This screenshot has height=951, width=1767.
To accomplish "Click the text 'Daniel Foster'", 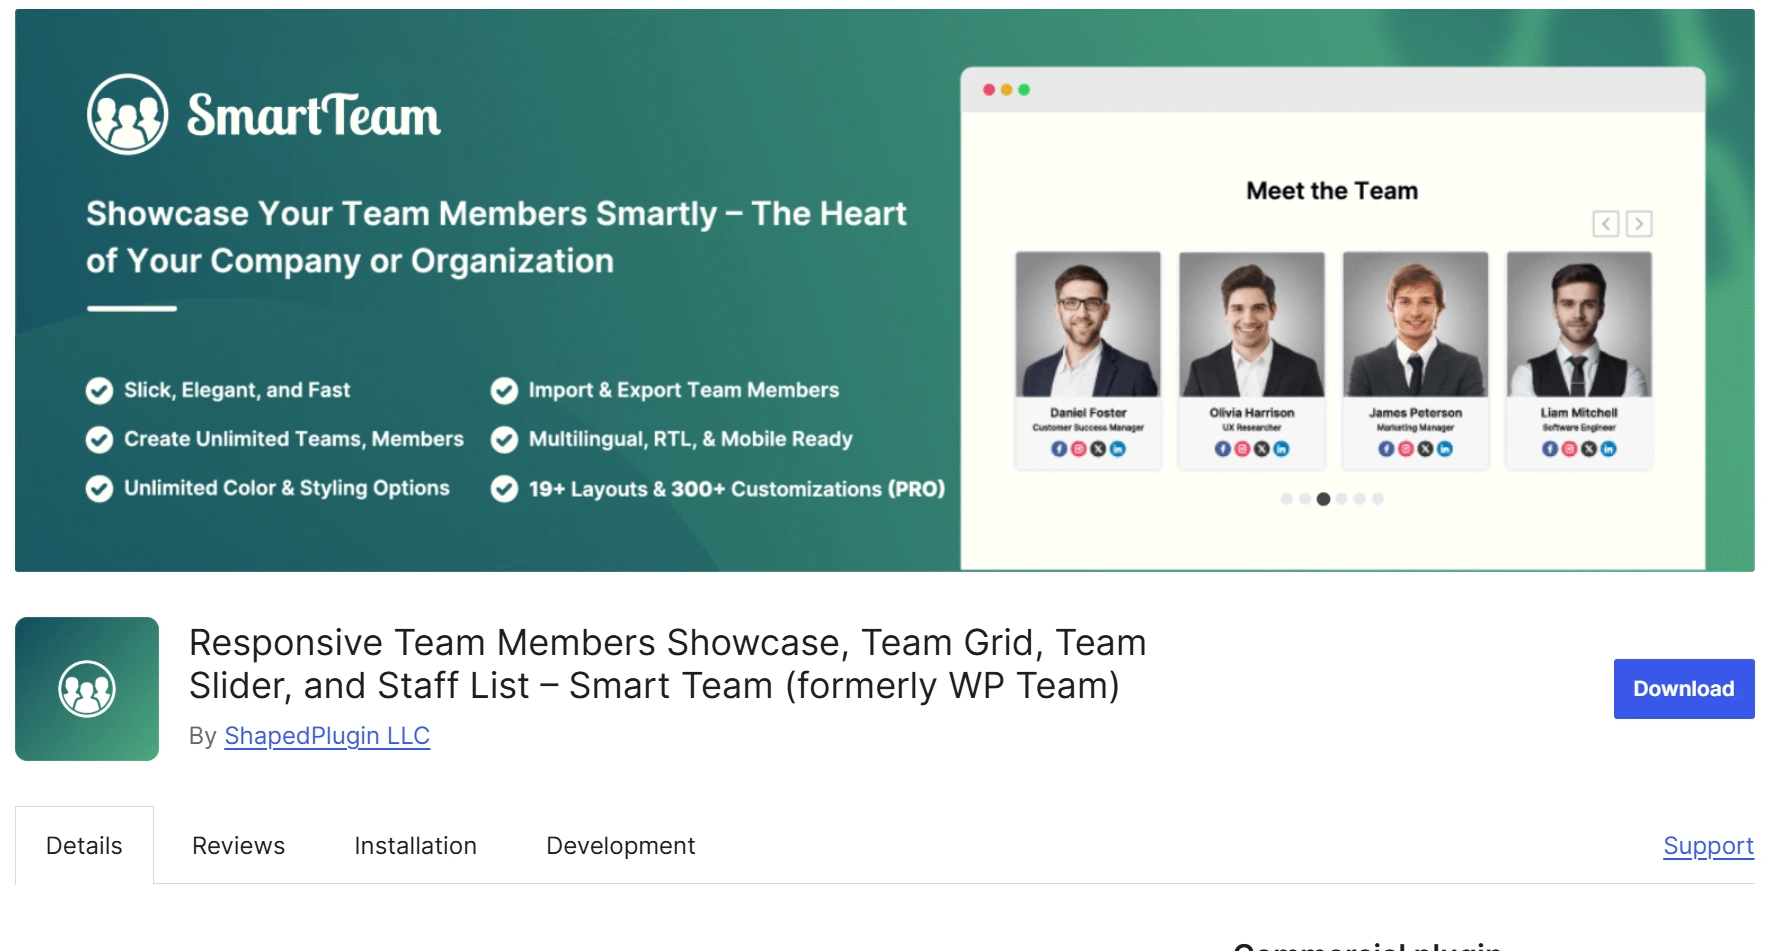I will tap(1088, 412).
